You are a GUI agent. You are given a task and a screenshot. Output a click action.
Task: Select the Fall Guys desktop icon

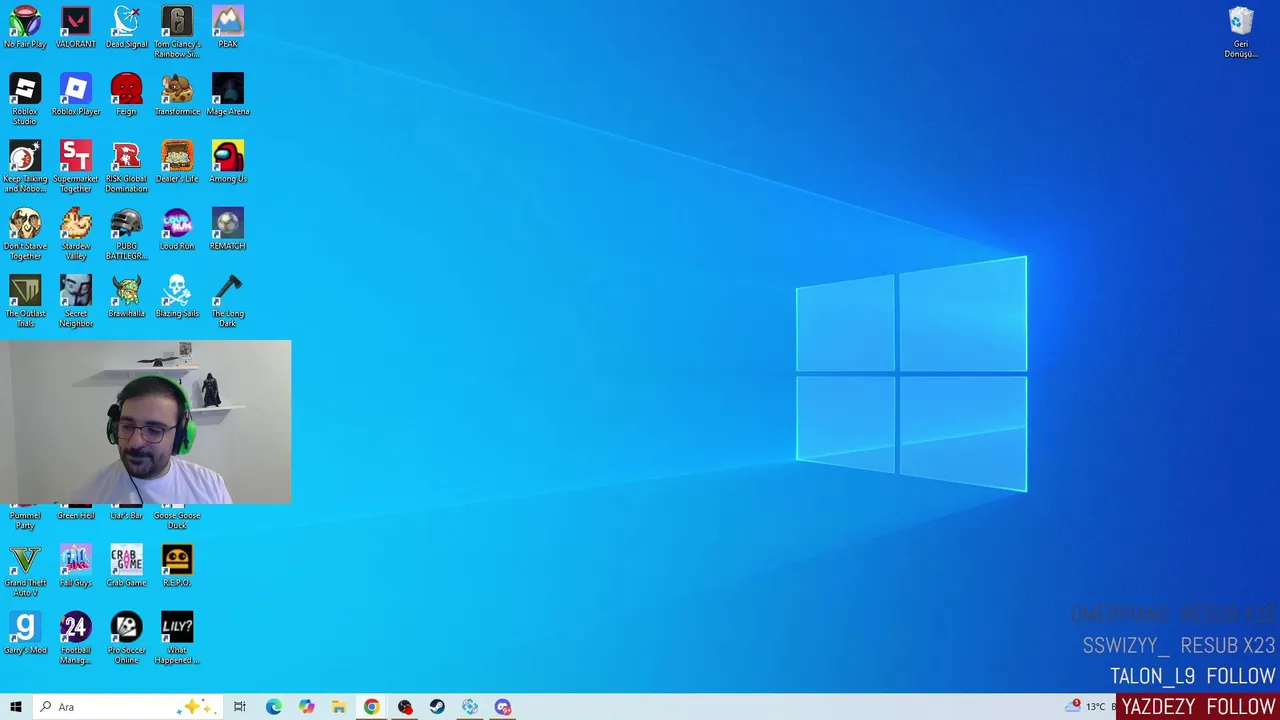(x=76, y=565)
